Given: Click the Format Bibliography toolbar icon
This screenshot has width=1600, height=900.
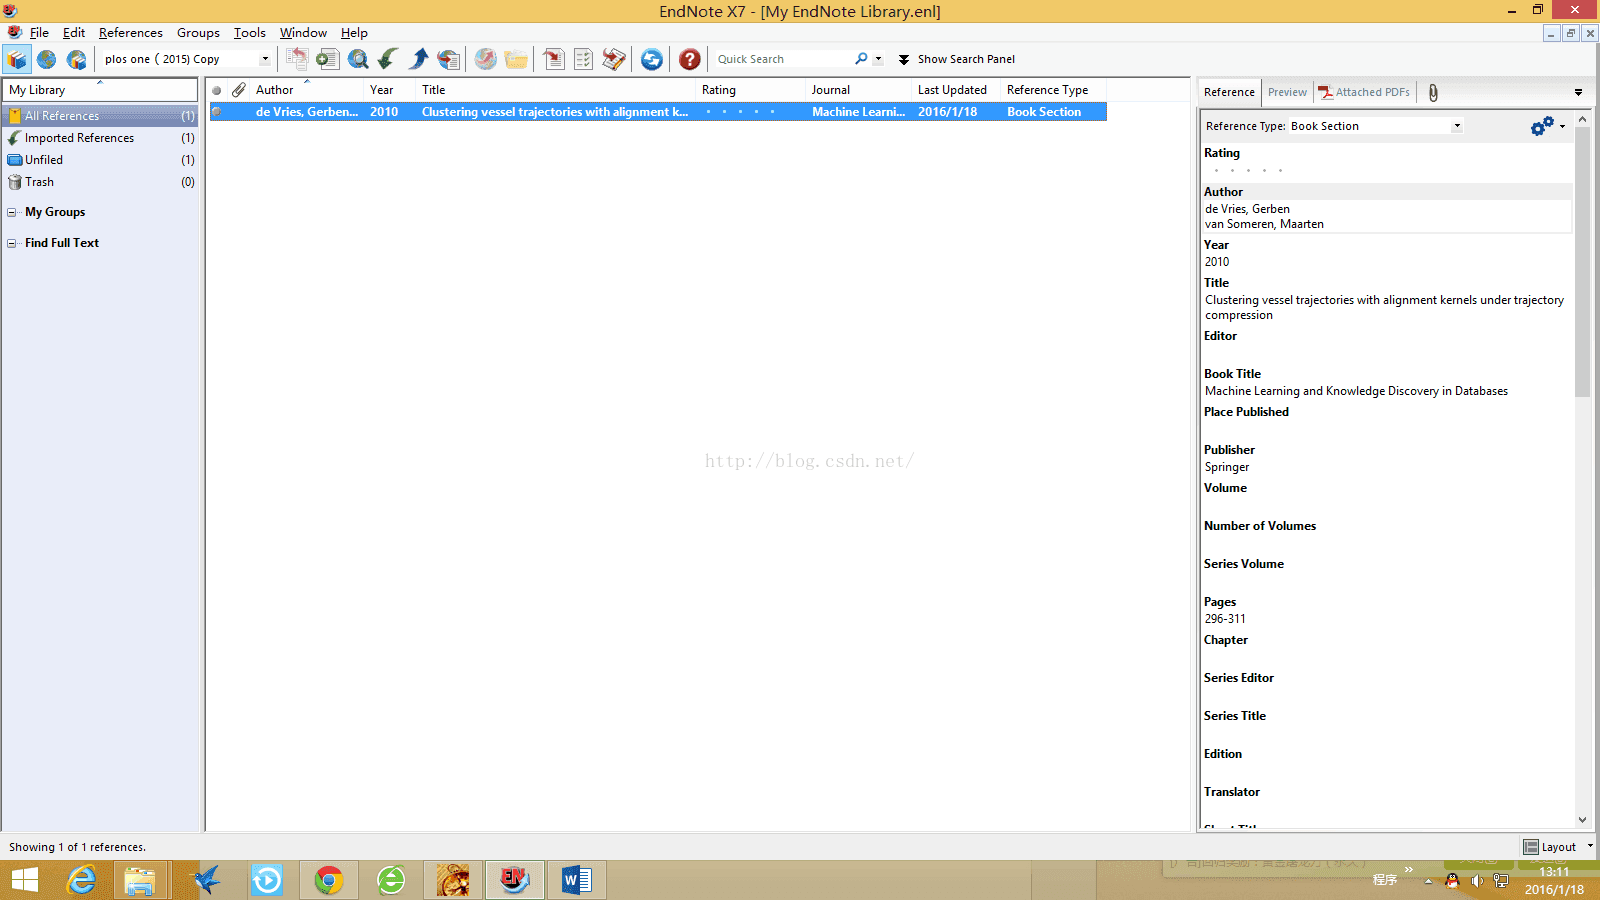Looking at the screenshot, I should [583, 59].
